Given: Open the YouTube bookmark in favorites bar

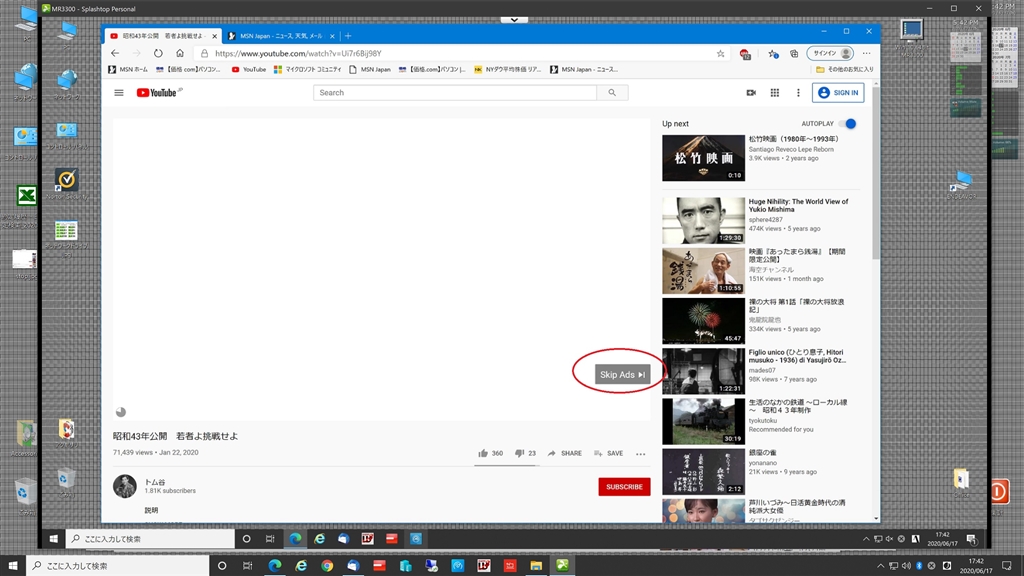Looking at the screenshot, I should (x=249, y=69).
